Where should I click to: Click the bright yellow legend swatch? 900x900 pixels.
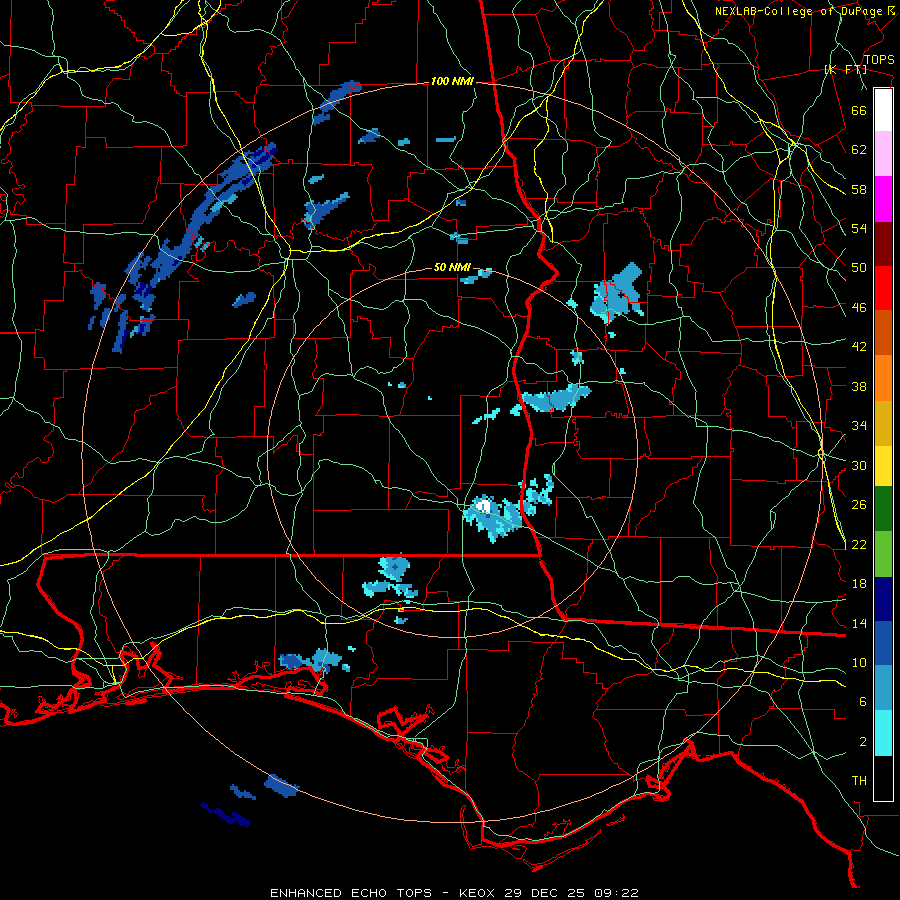[883, 466]
